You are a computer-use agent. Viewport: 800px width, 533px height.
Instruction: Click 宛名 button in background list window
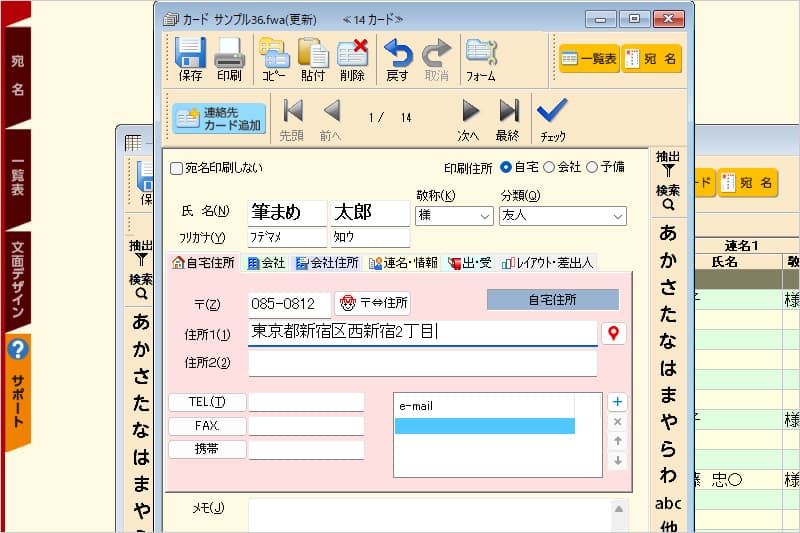(748, 183)
